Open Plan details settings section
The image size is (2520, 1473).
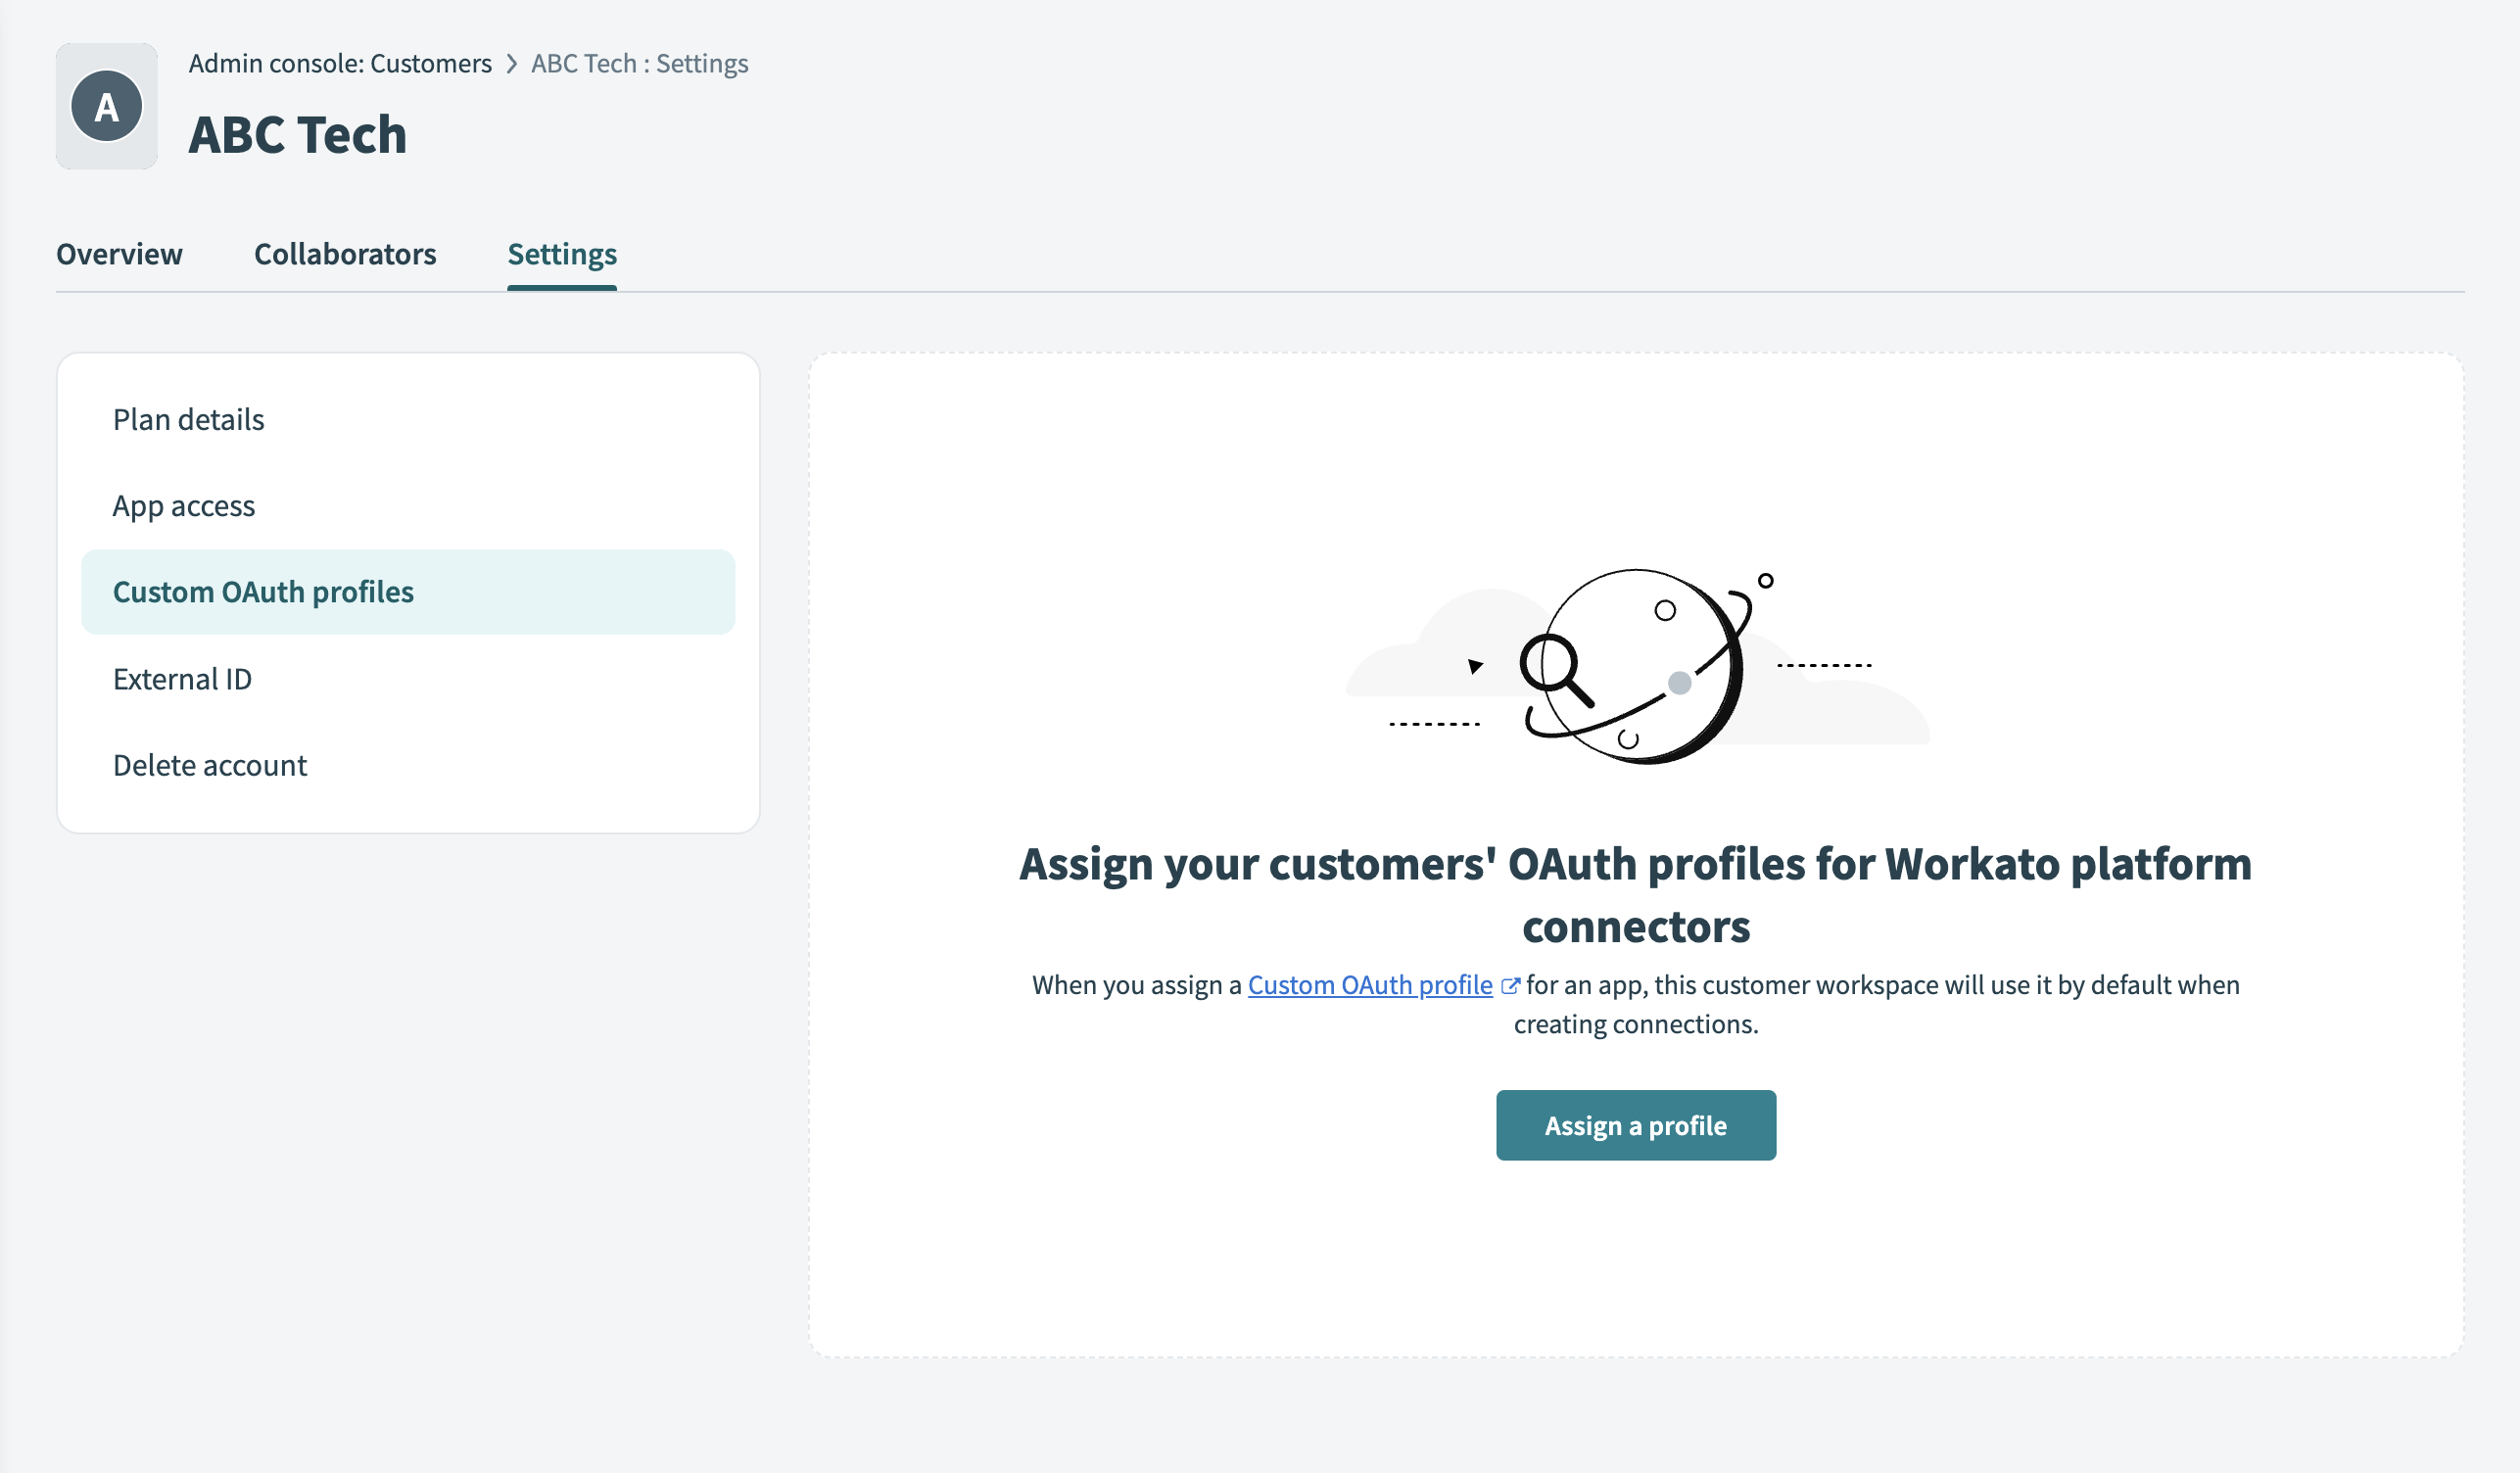pyautogui.click(x=408, y=419)
